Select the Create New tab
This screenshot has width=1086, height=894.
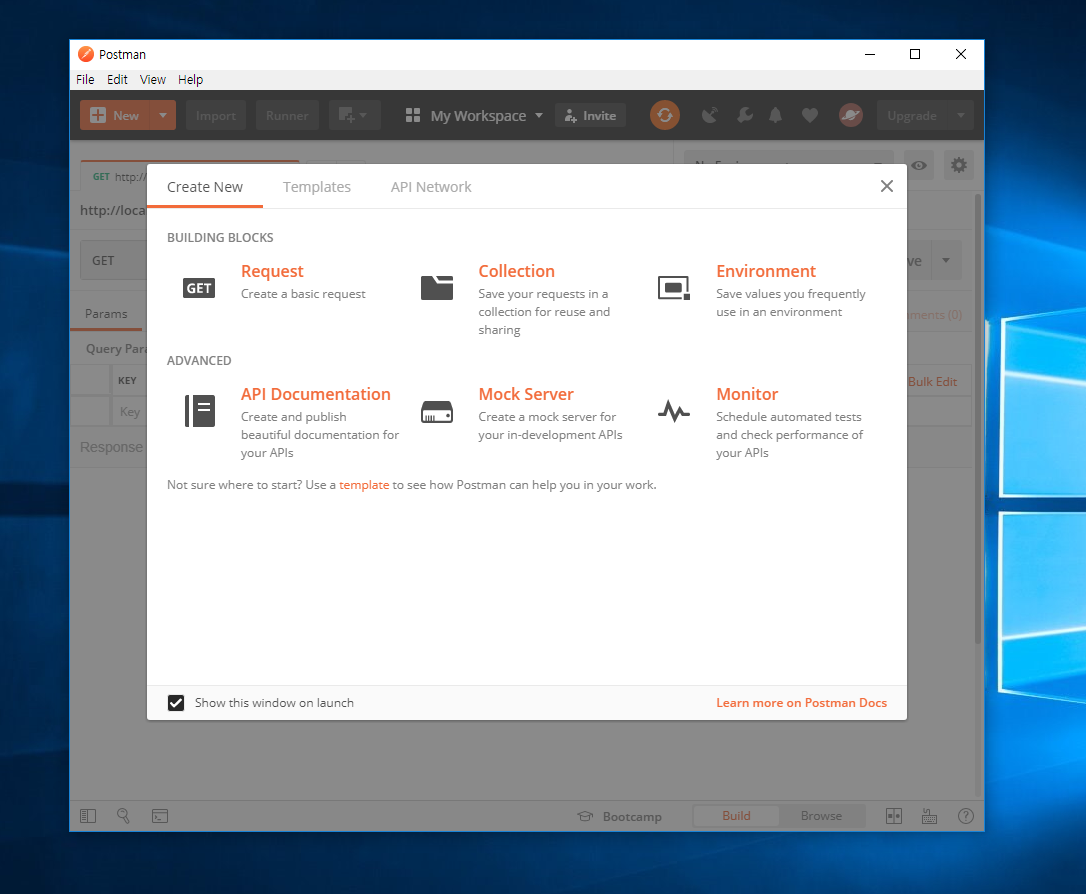pyautogui.click(x=205, y=187)
